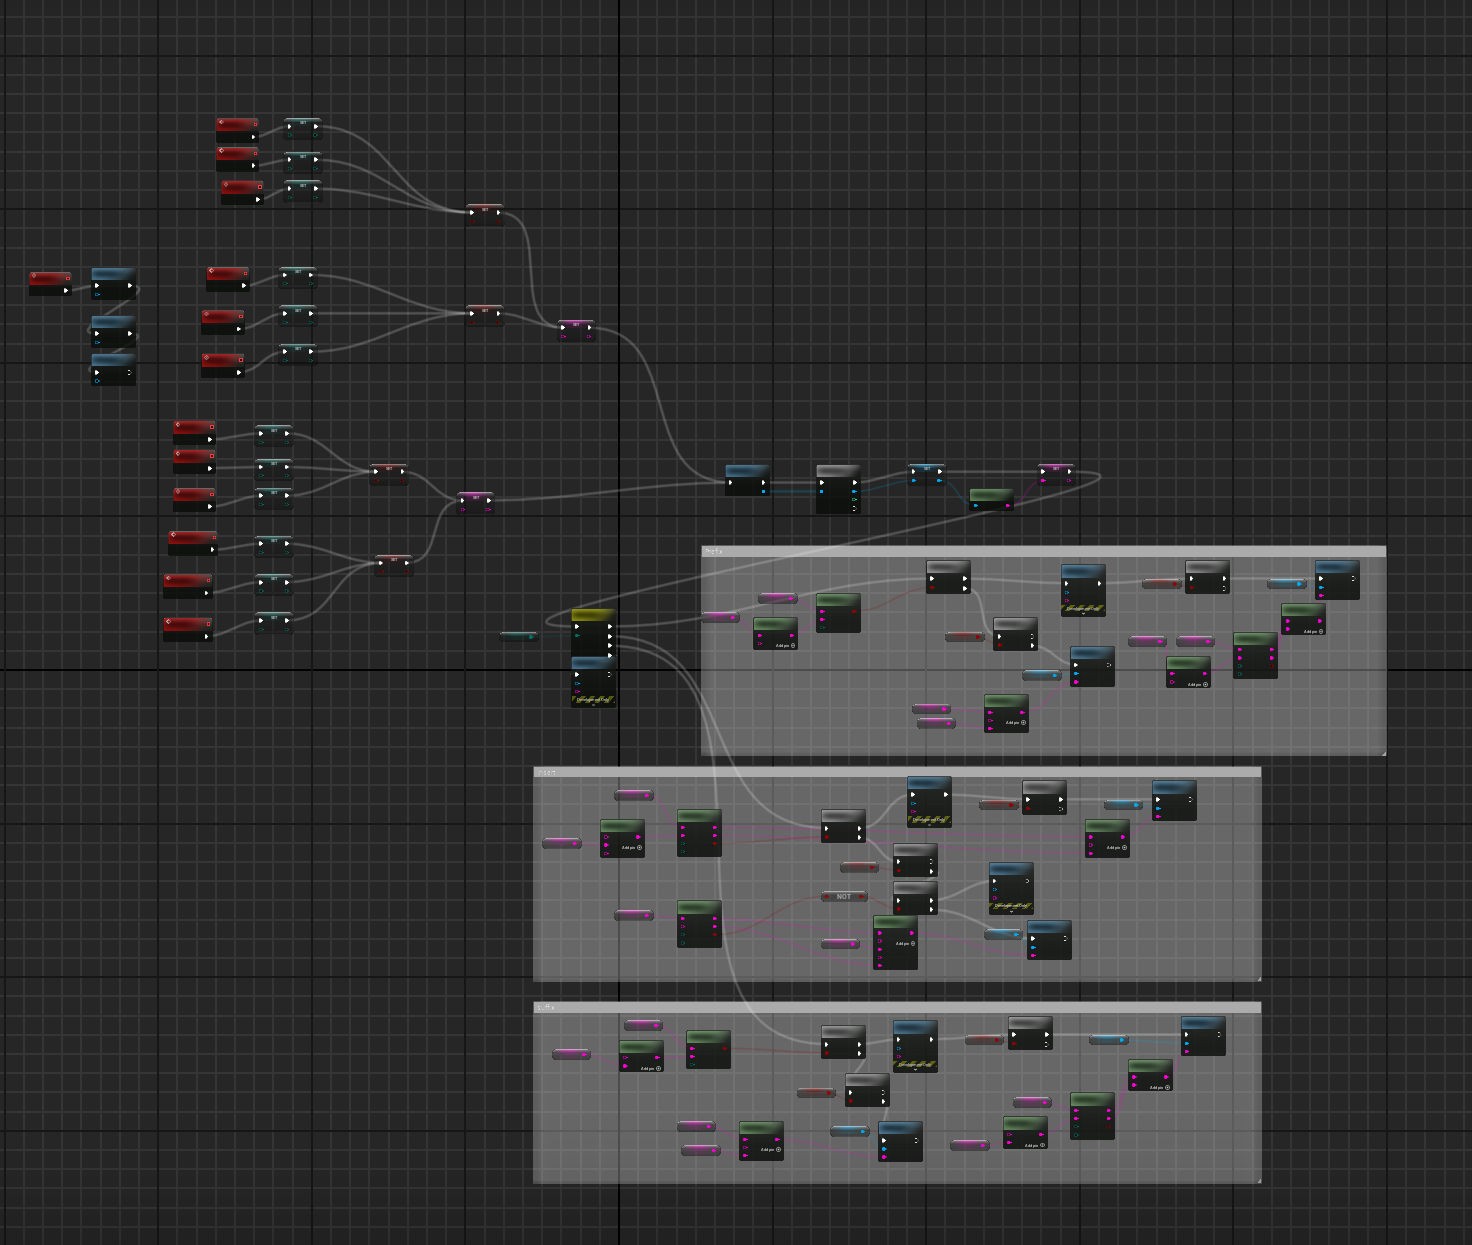Image resolution: width=1472 pixels, height=1245 pixels.
Task: Select the magenta SET node merging the upper branches
Action: [x=576, y=330]
